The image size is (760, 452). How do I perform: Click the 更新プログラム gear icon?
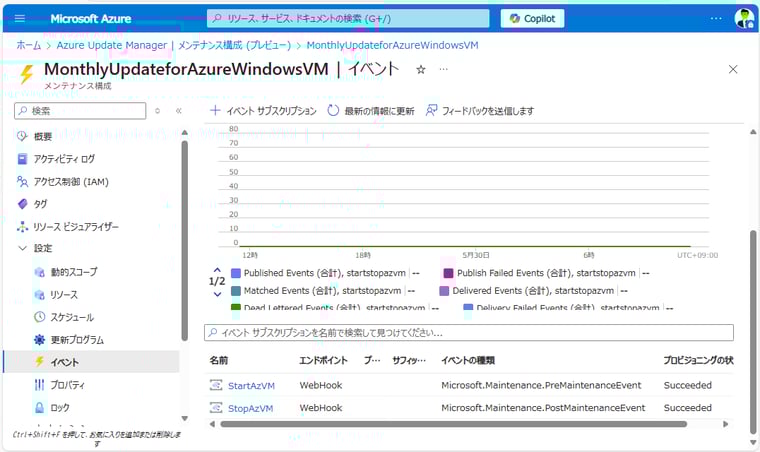point(40,340)
